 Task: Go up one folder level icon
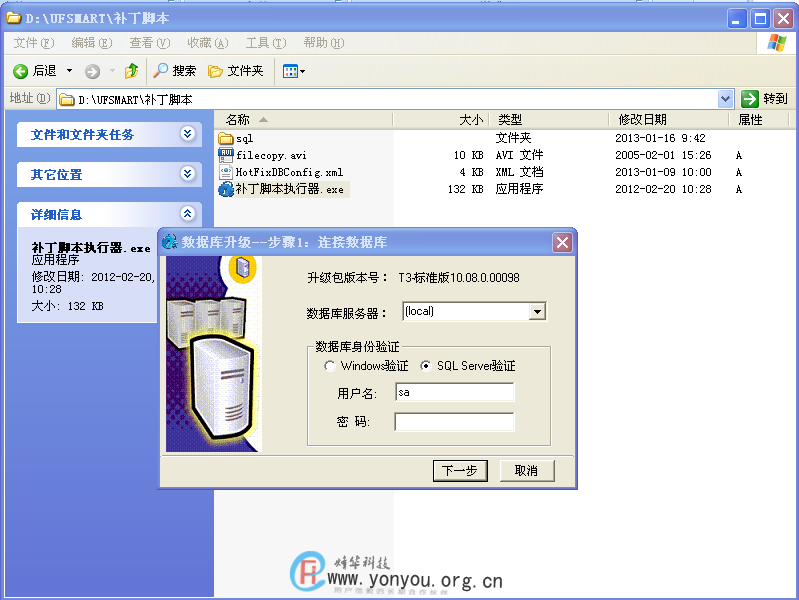[131, 71]
